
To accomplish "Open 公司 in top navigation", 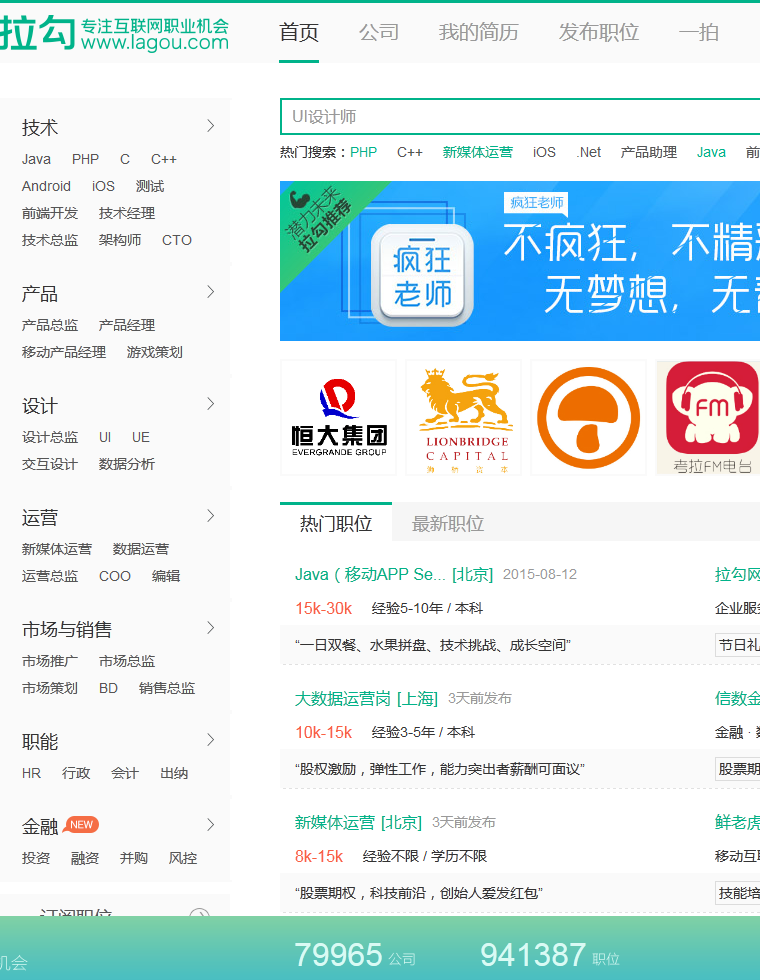I will coord(379,32).
